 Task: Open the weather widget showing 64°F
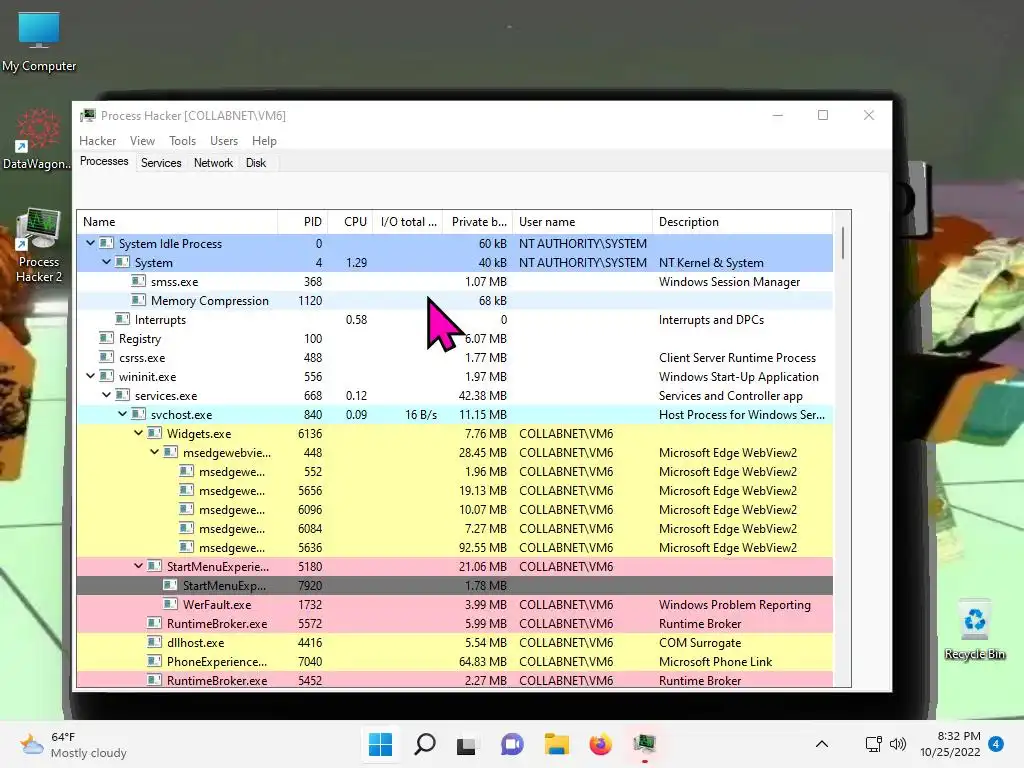pyautogui.click(x=74, y=744)
